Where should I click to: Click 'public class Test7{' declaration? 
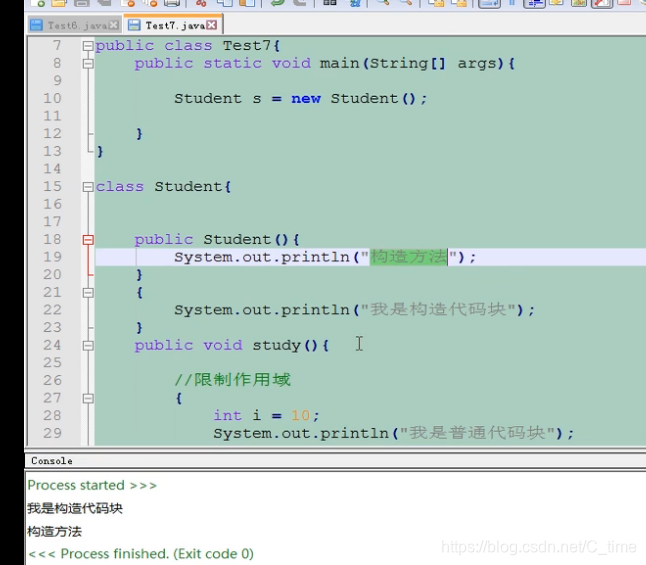(x=188, y=46)
